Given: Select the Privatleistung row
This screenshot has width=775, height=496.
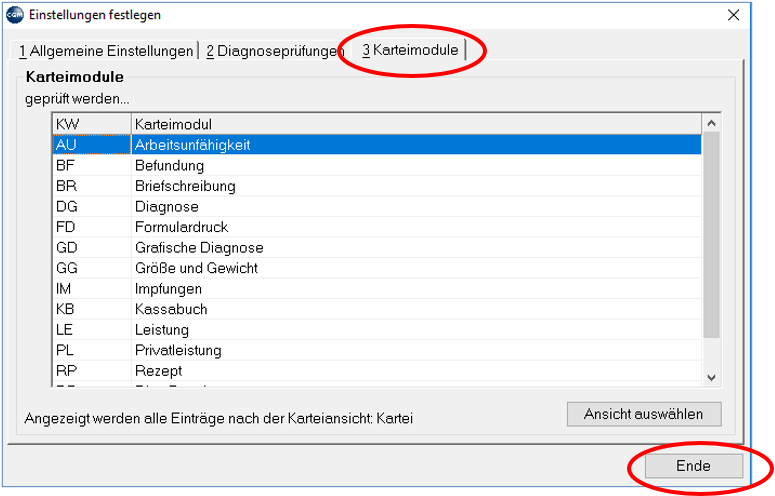Looking at the screenshot, I should point(377,350).
